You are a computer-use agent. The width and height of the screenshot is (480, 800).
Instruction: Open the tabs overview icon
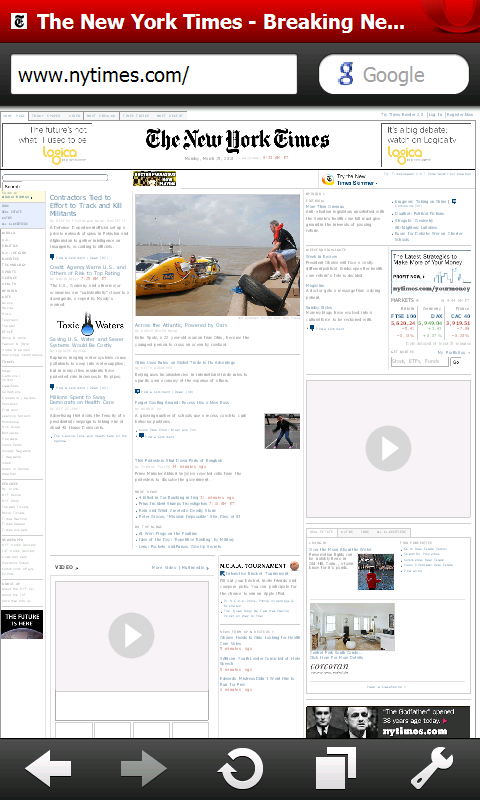pos(336,768)
